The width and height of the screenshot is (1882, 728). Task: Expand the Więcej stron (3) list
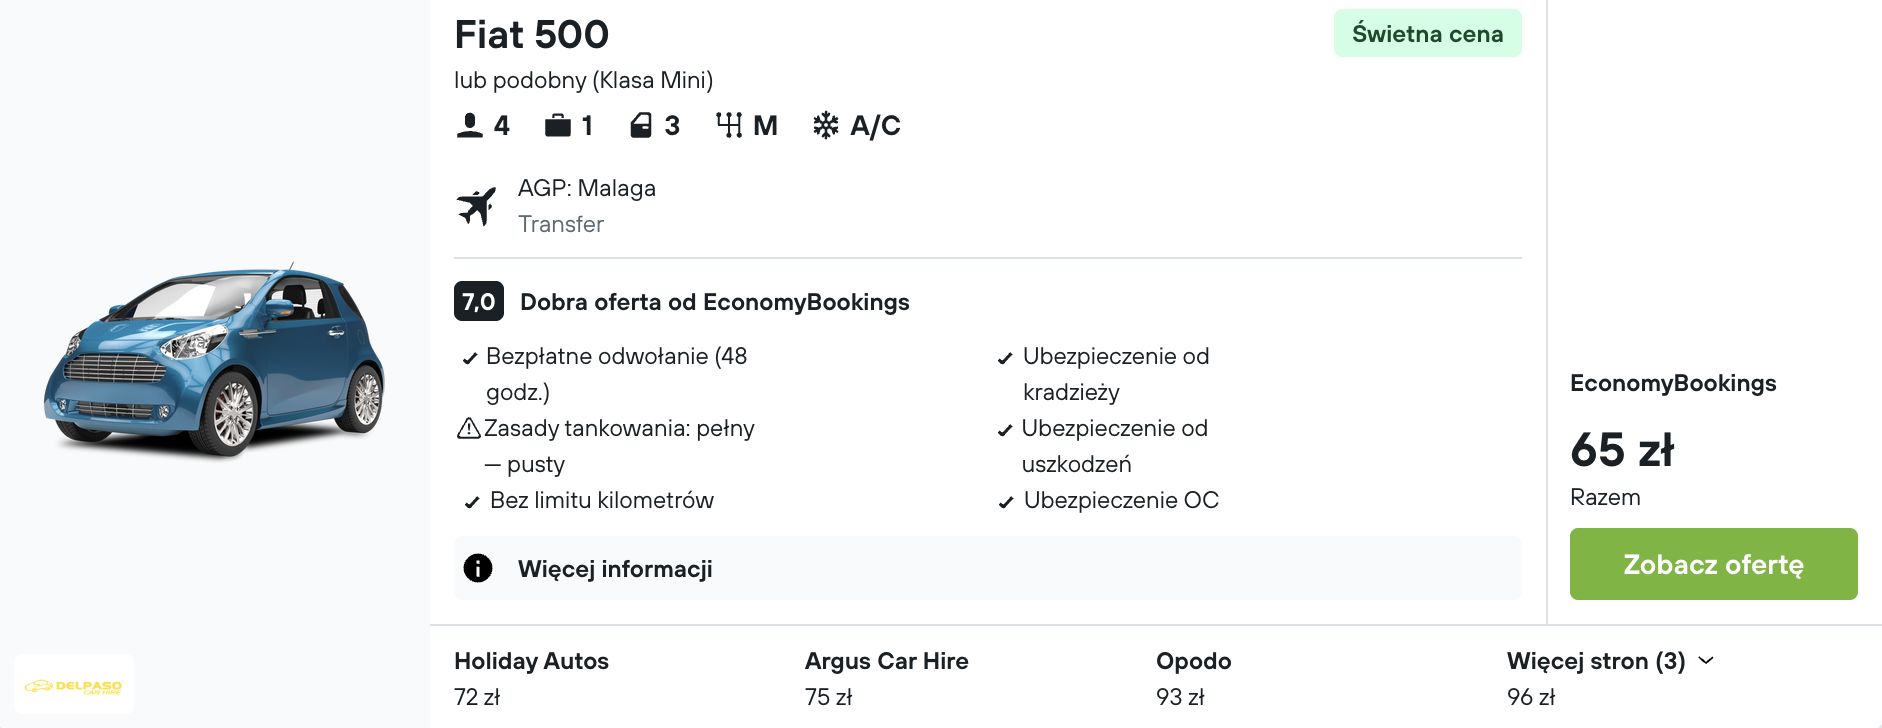[x=1610, y=661]
